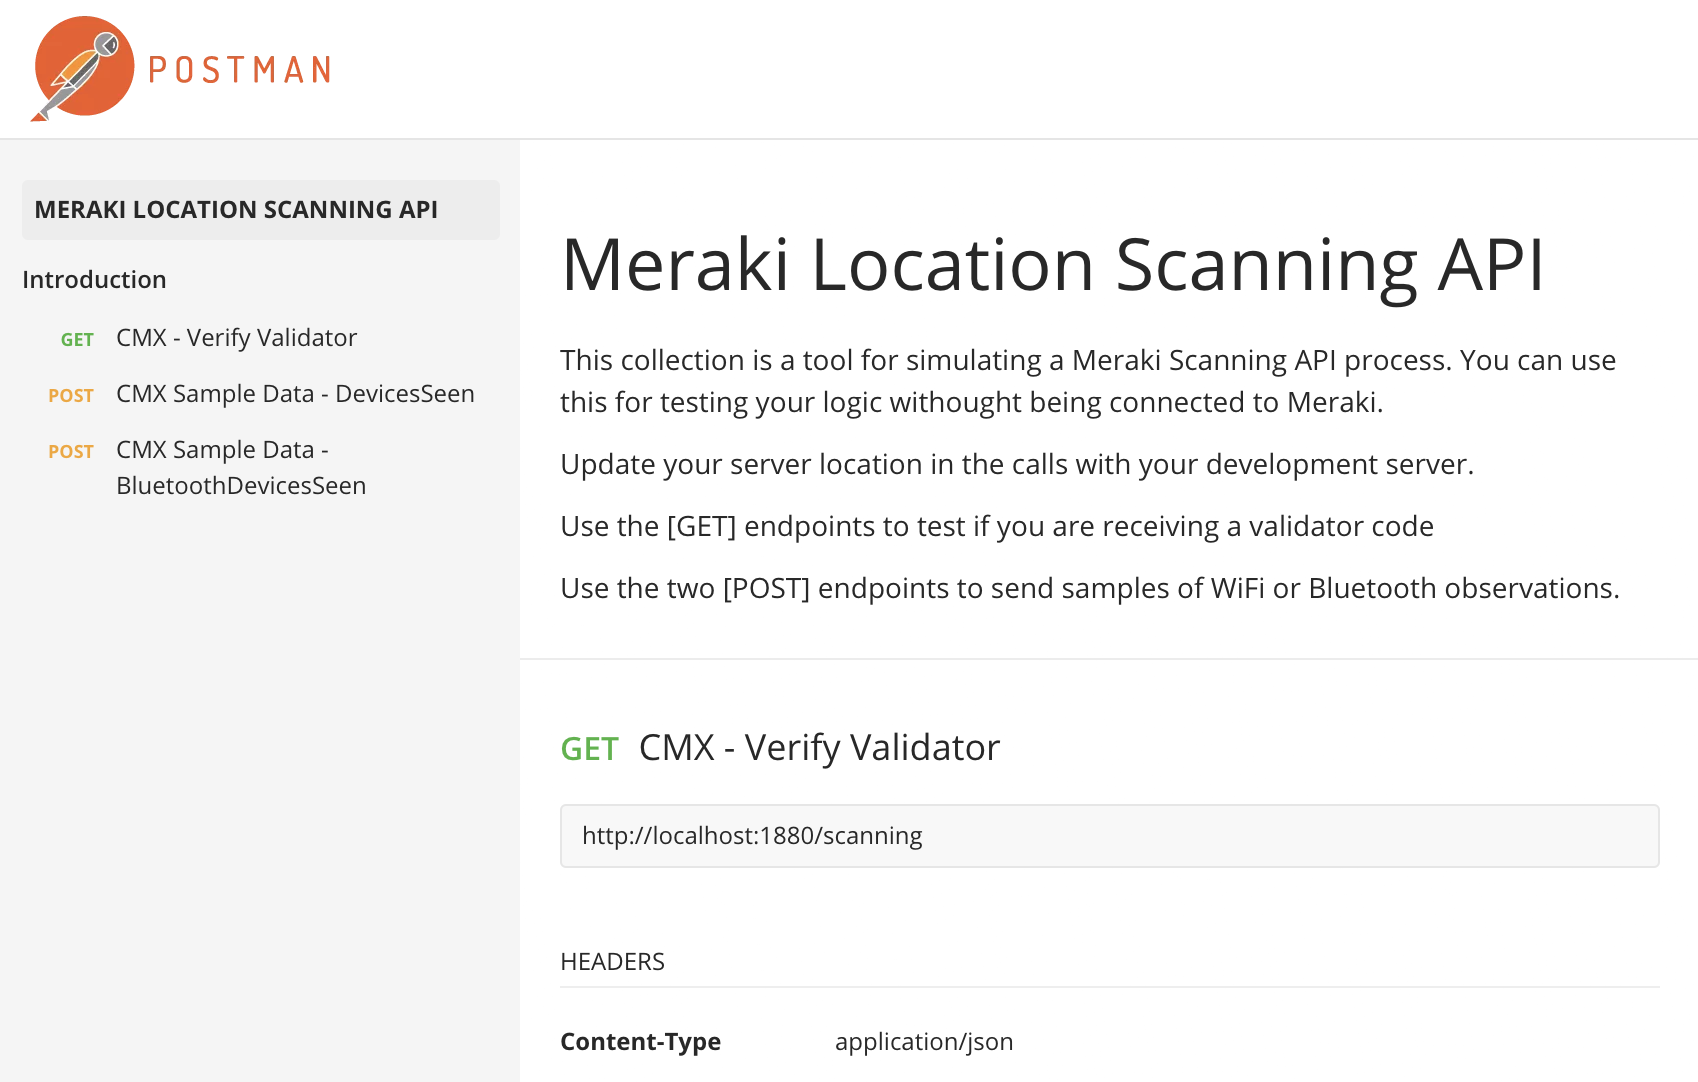1698x1082 pixels.
Task: Click the sentence about the two [POST] endpoints
Action: pyautogui.click(x=1089, y=589)
